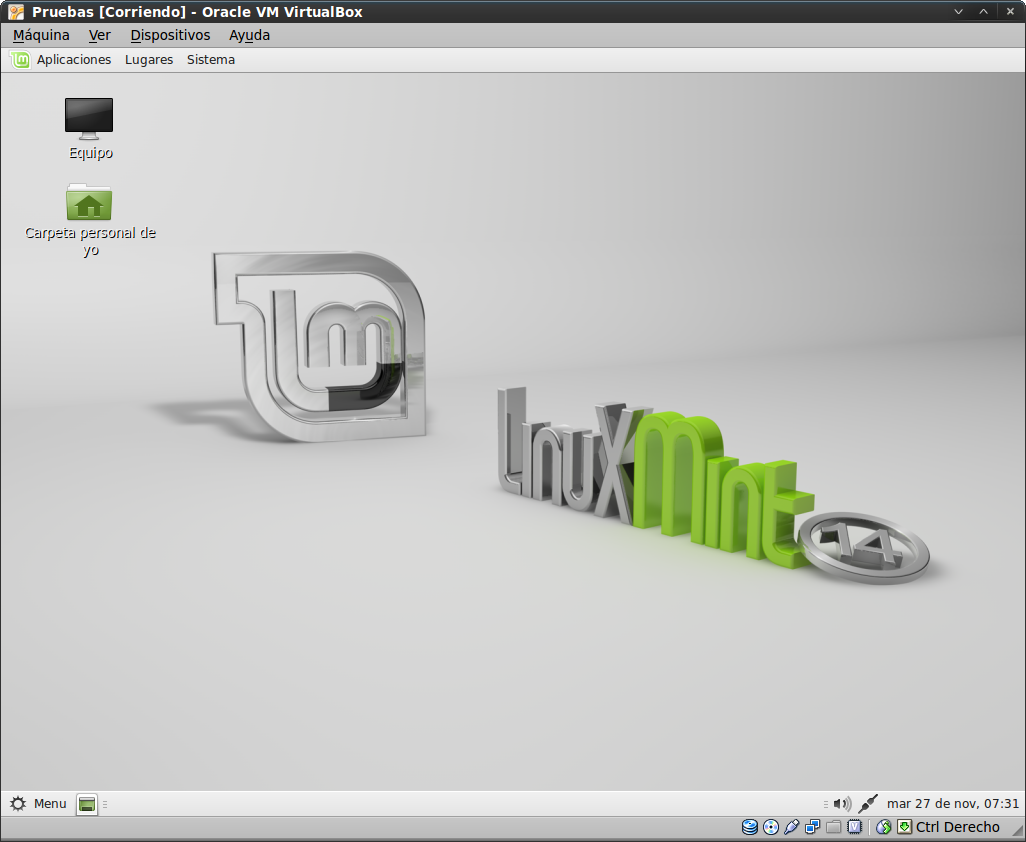This screenshot has height=842, width=1026.
Task: Click the shared folders status icon
Action: [833, 827]
